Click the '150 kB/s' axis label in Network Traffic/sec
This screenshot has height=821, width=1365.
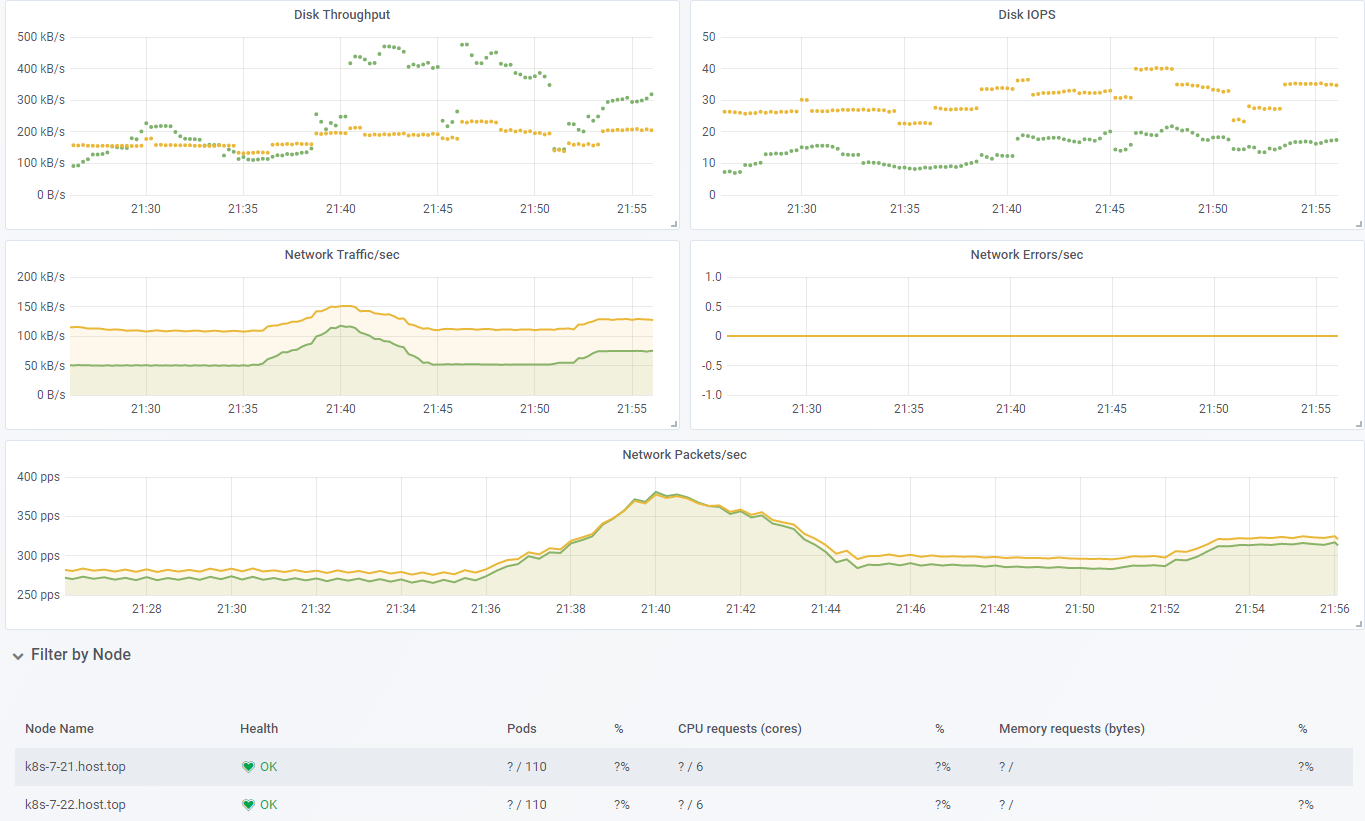click(41, 307)
